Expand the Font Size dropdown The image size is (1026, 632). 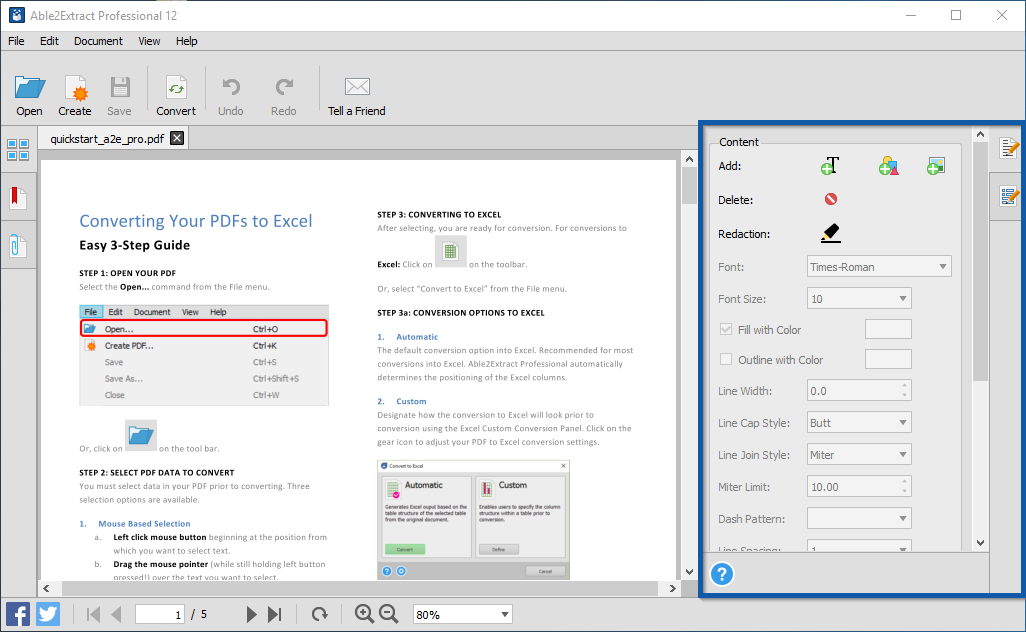[x=859, y=298]
